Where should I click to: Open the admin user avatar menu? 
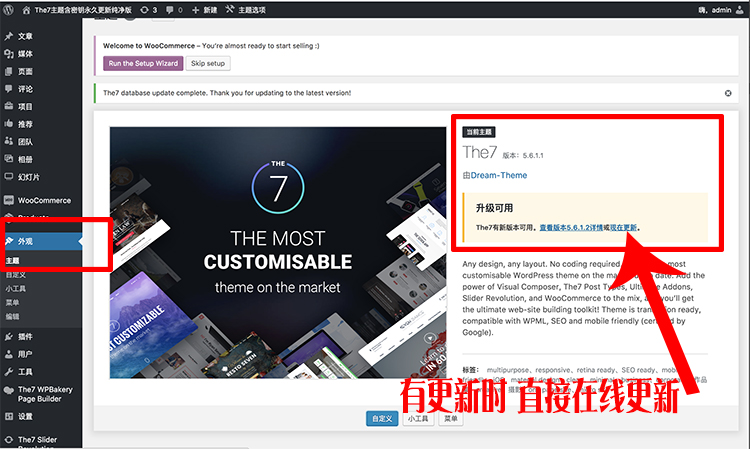coord(739,10)
